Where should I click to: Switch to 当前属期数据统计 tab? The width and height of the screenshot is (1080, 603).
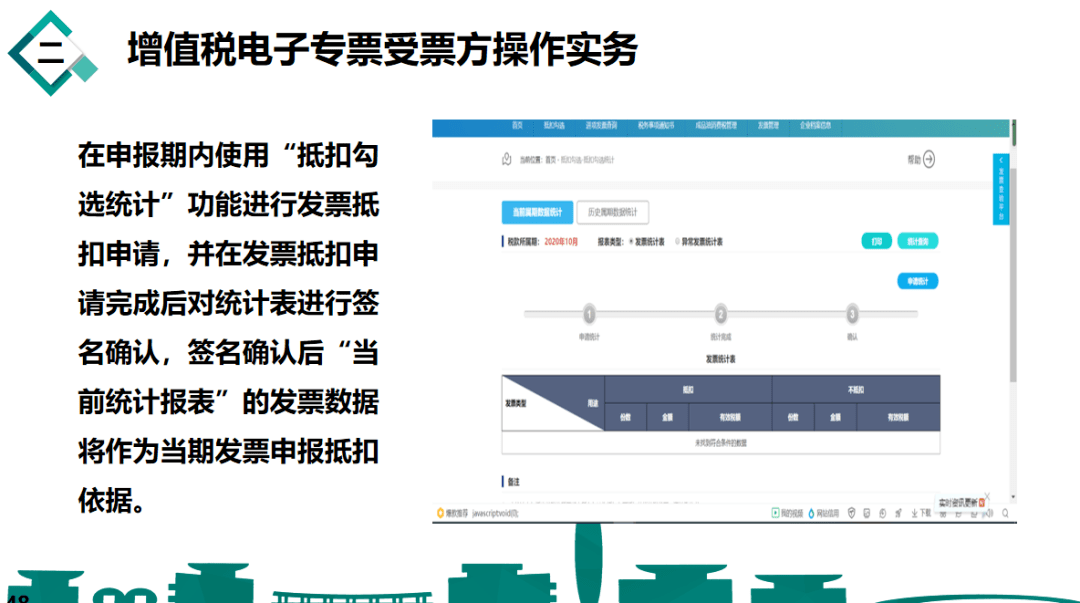coord(537,212)
